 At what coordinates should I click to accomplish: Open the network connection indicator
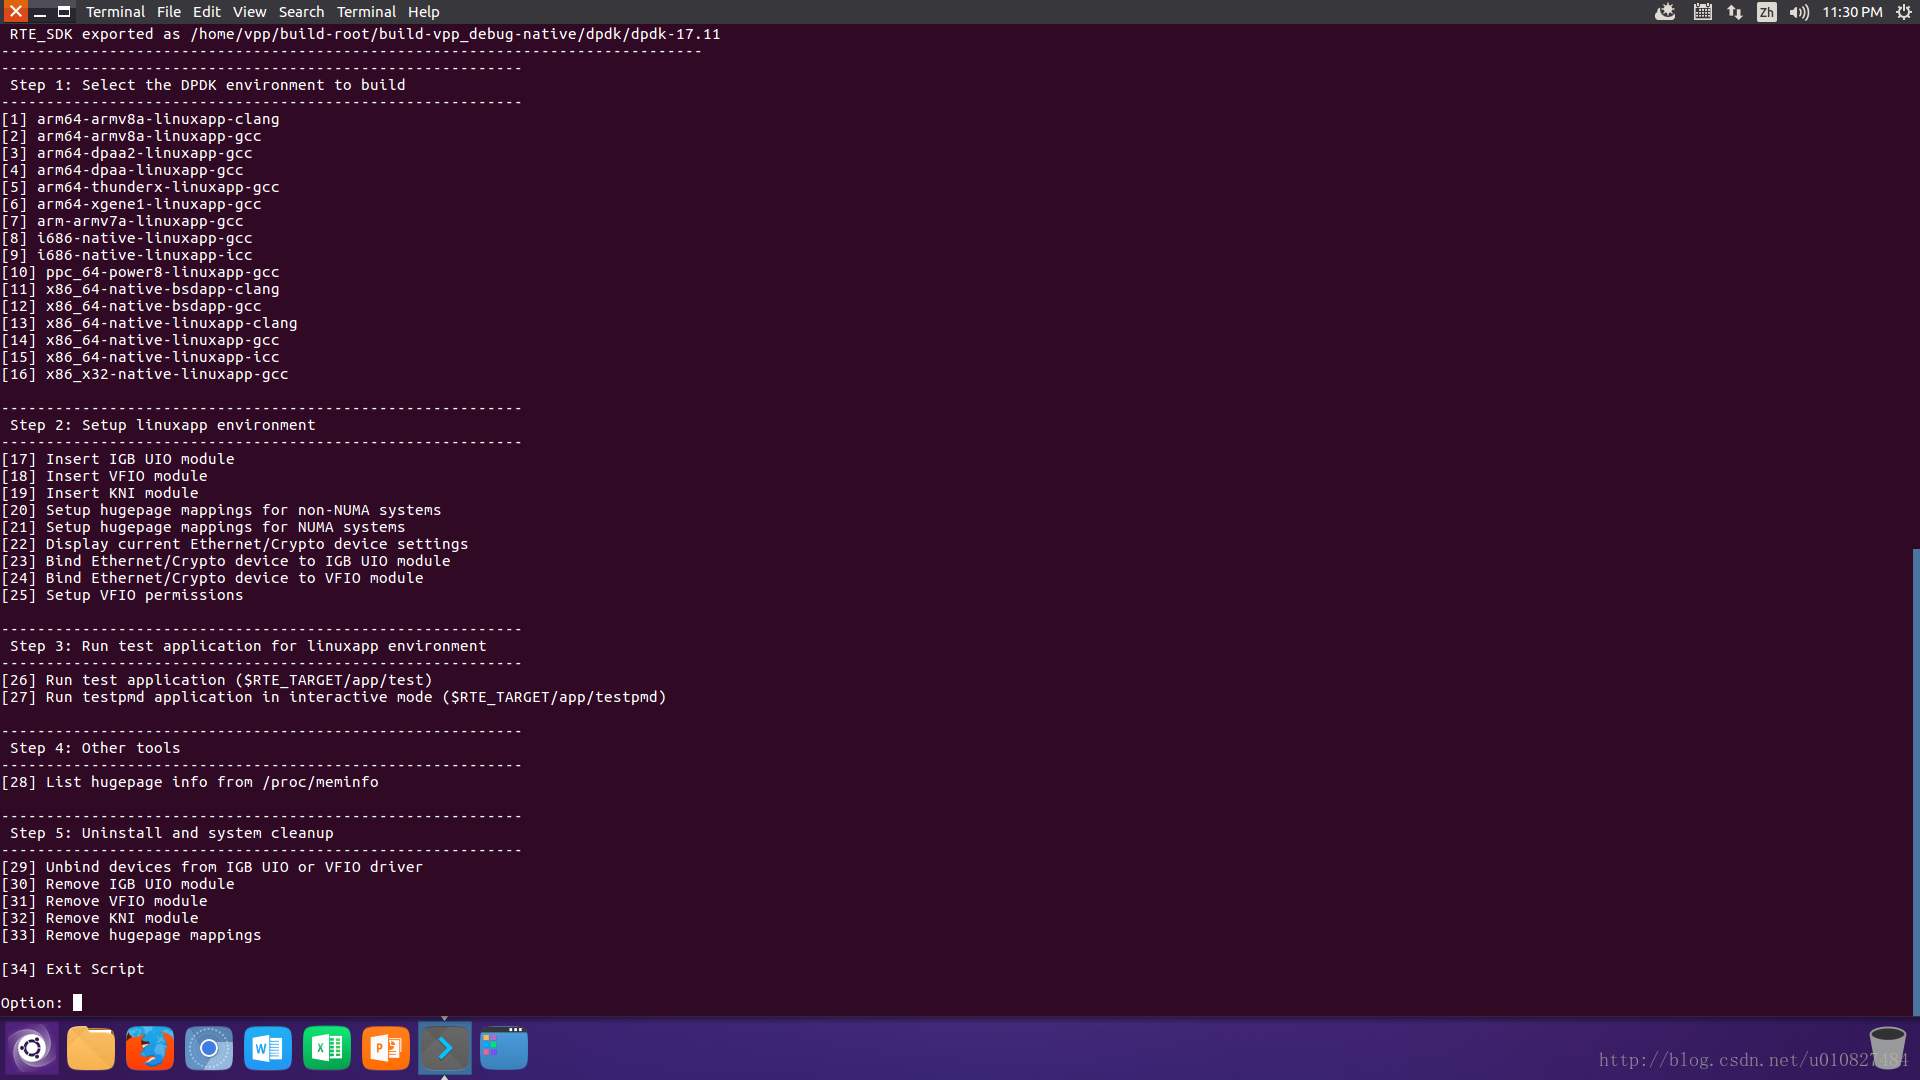point(1735,12)
